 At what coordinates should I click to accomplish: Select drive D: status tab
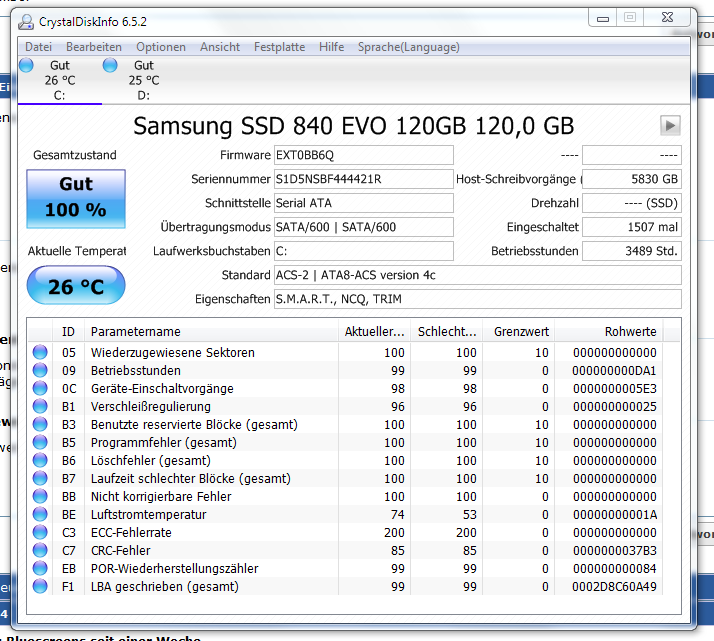pos(143,80)
